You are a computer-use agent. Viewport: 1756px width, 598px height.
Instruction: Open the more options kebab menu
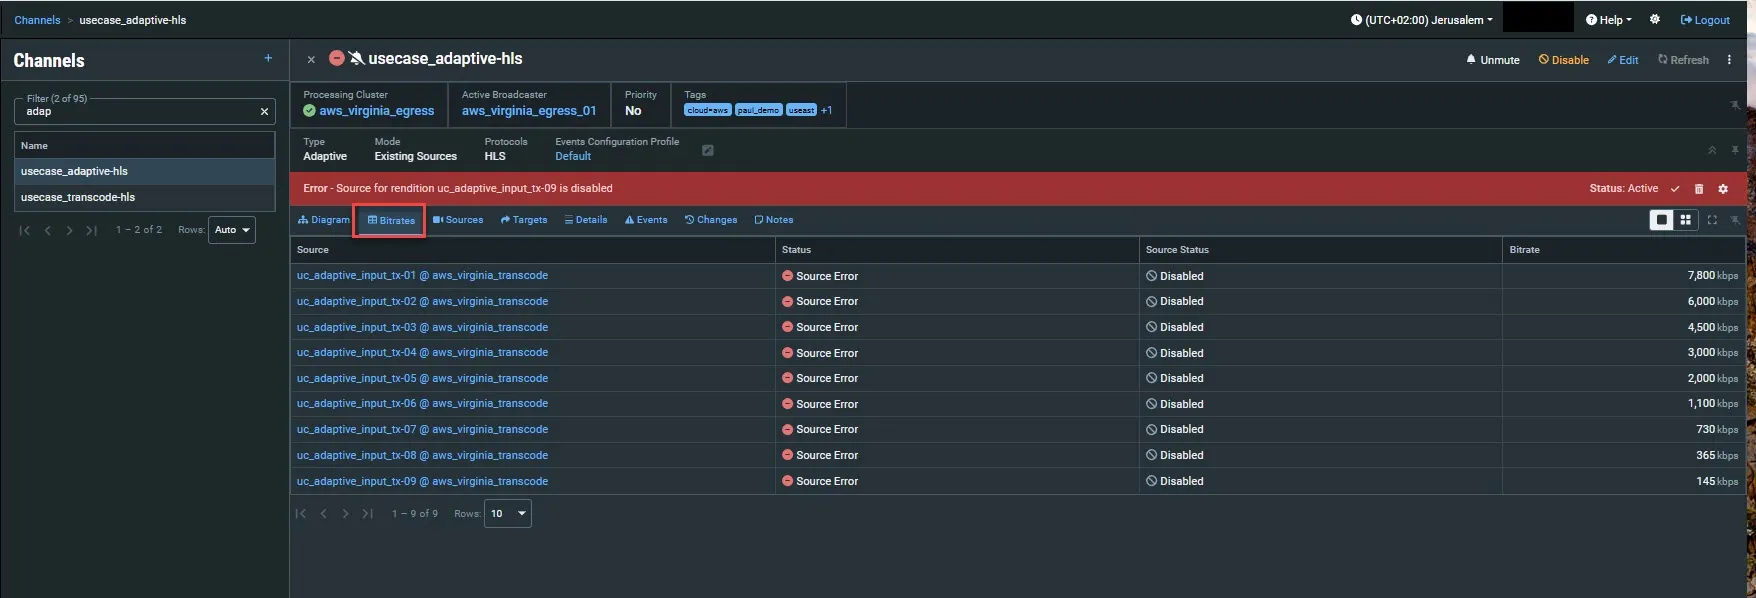point(1729,60)
